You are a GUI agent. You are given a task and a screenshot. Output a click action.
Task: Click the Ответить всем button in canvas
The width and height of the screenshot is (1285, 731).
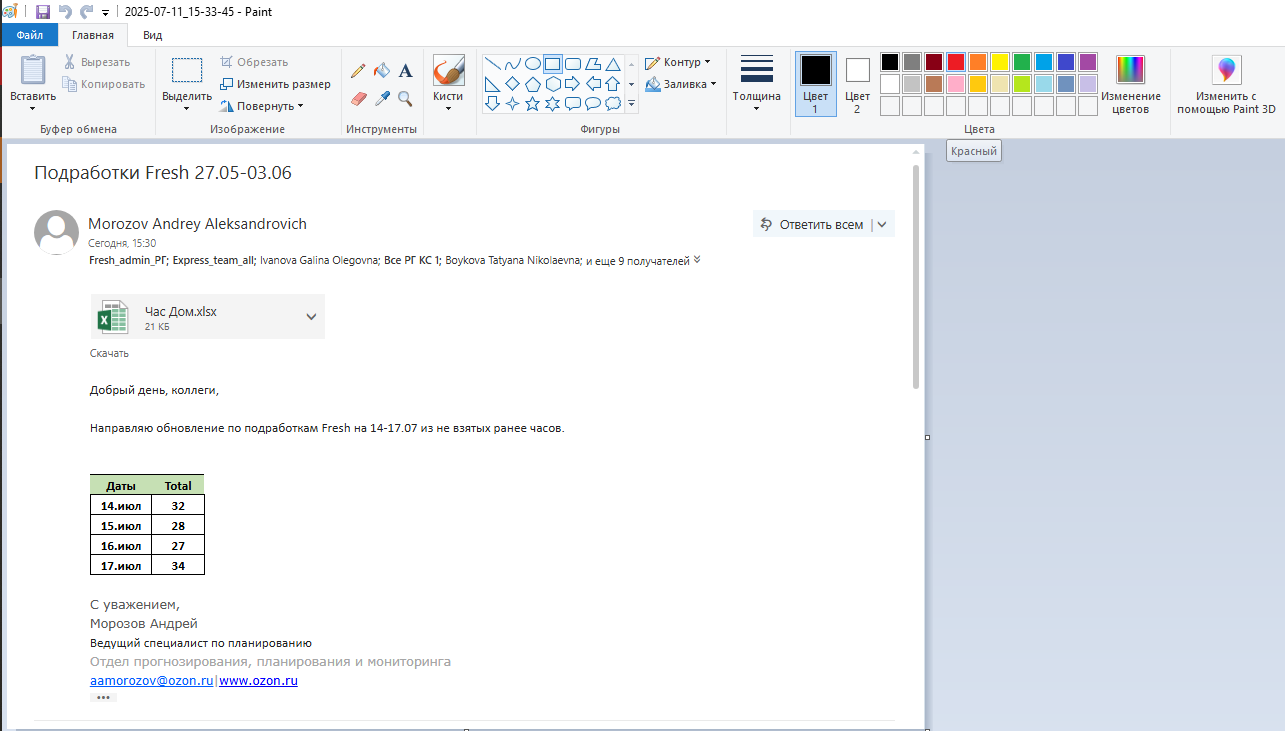coord(811,224)
